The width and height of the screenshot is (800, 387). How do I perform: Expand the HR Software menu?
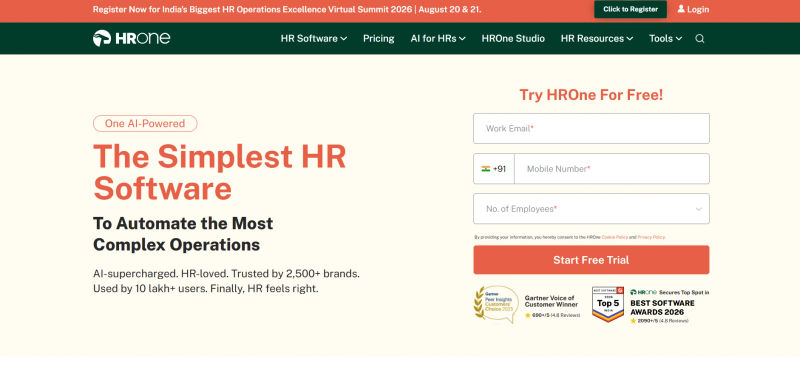pos(314,38)
